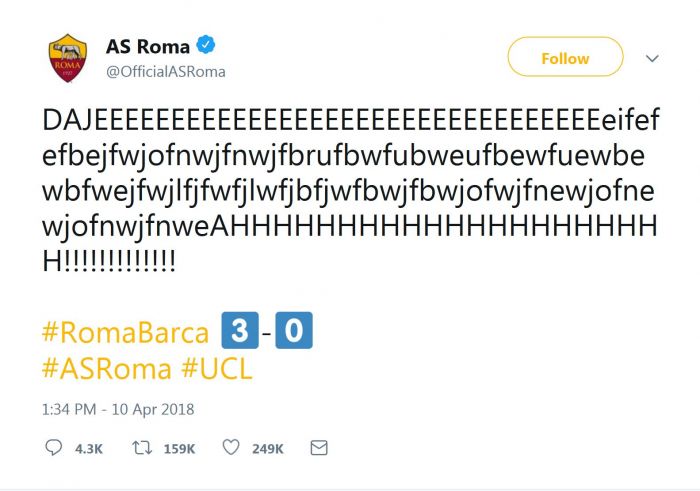The width and height of the screenshot is (700, 491).
Task: Share tweet via the envelope icon
Action: tap(318, 448)
